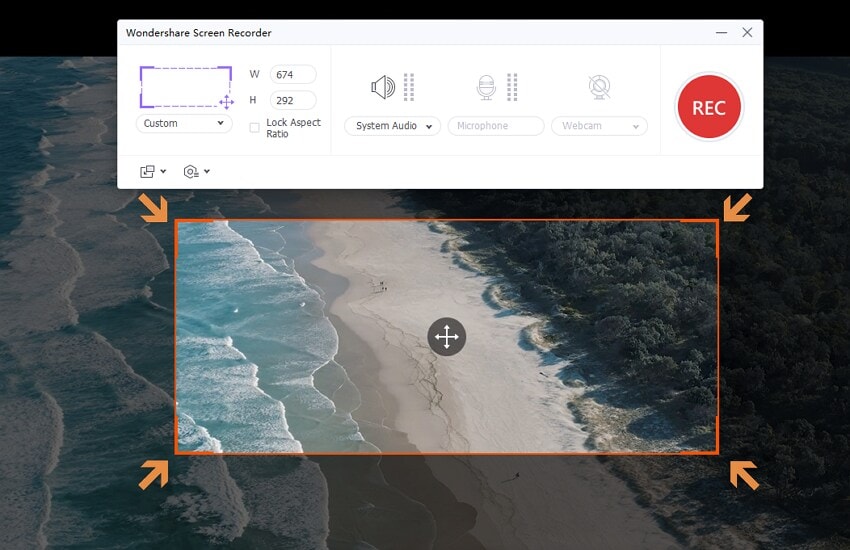Image resolution: width=850 pixels, height=550 pixels.
Task: Click the screen layout mode icon
Action: pyautogui.click(x=147, y=172)
